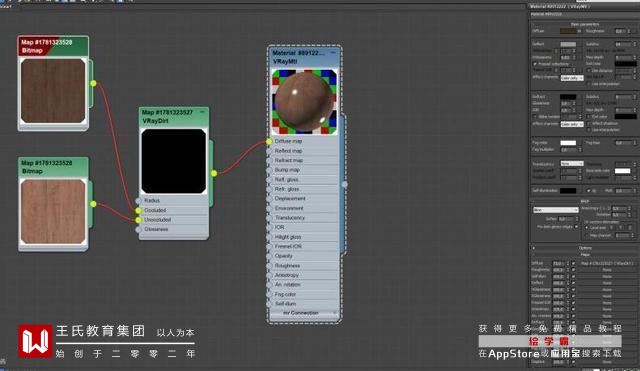Click the VRayMtl material output socket
This screenshot has width=640, height=371.
point(344,184)
